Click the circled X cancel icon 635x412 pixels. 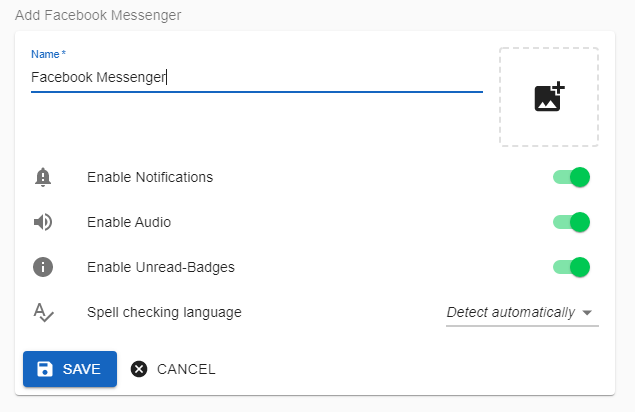139,369
